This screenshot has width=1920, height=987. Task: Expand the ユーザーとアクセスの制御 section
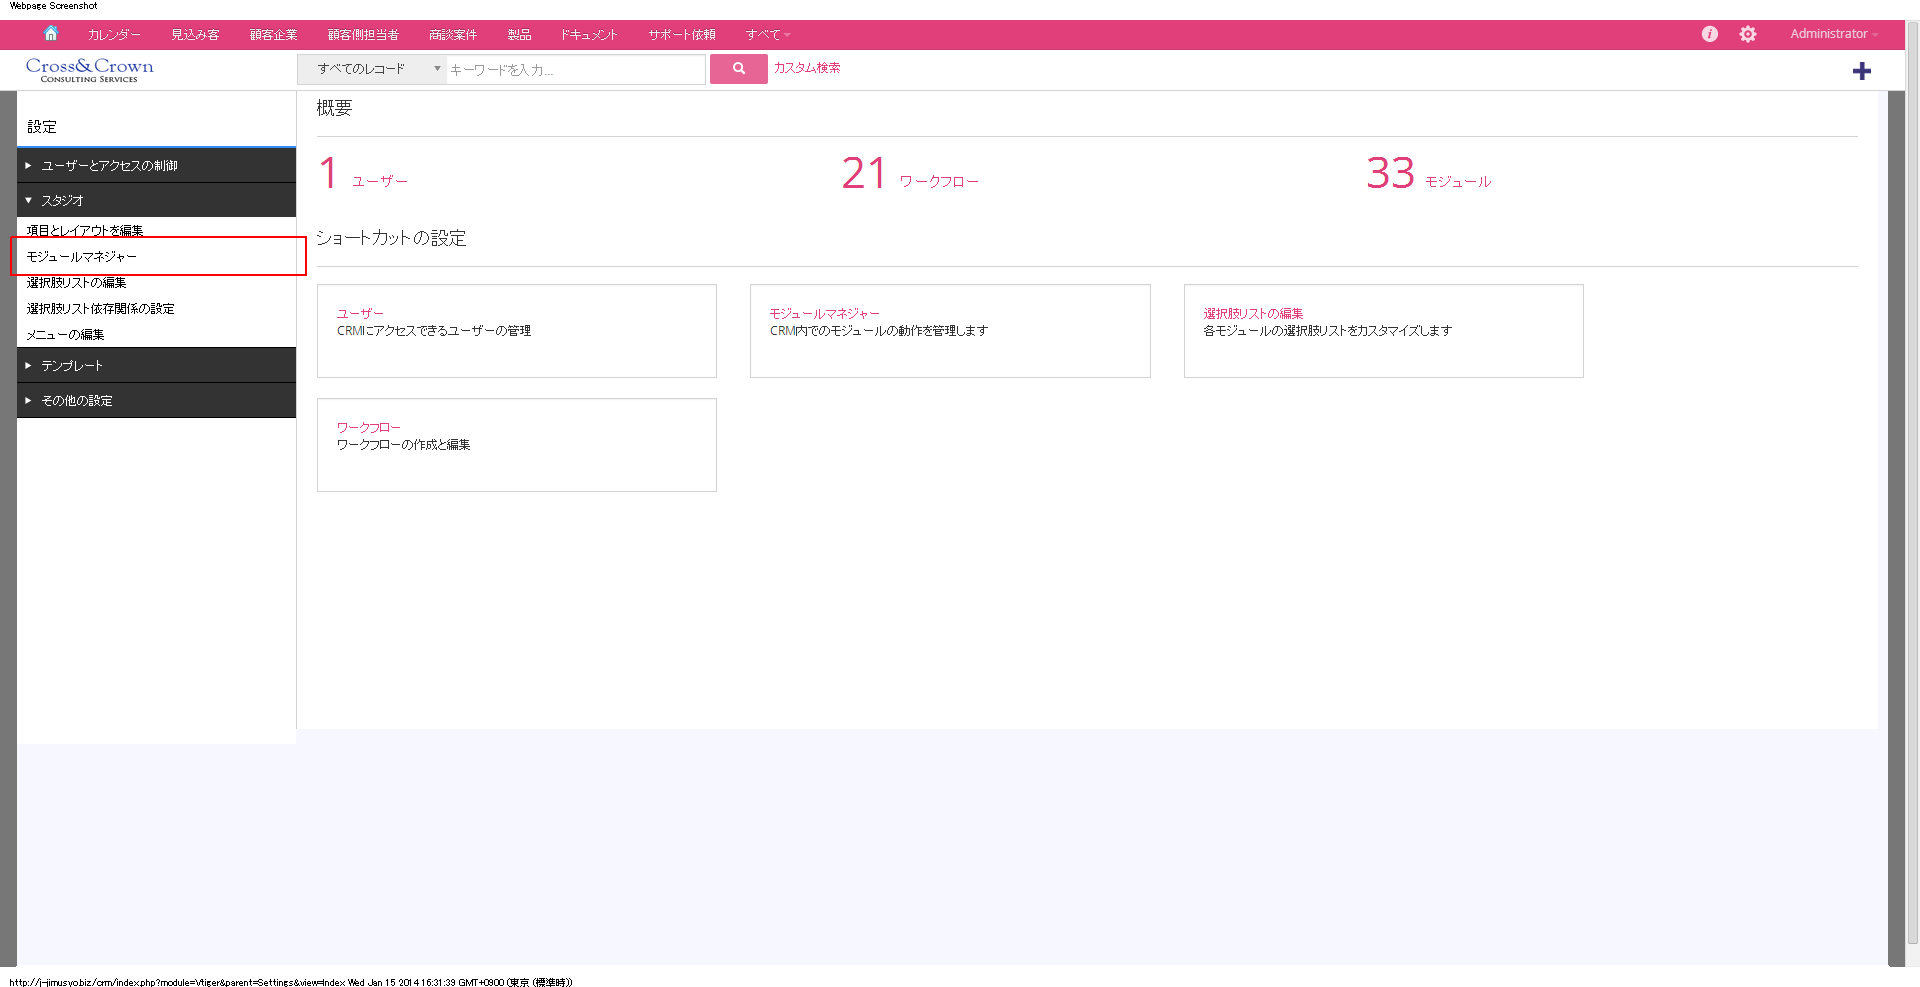[110, 165]
